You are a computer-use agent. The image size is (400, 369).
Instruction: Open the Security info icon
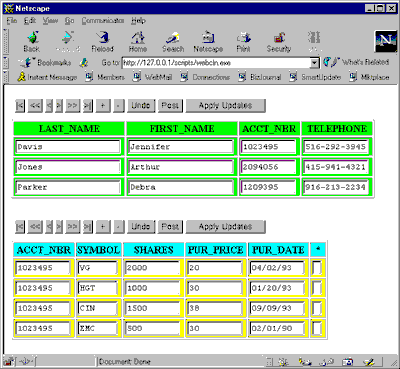click(x=279, y=41)
